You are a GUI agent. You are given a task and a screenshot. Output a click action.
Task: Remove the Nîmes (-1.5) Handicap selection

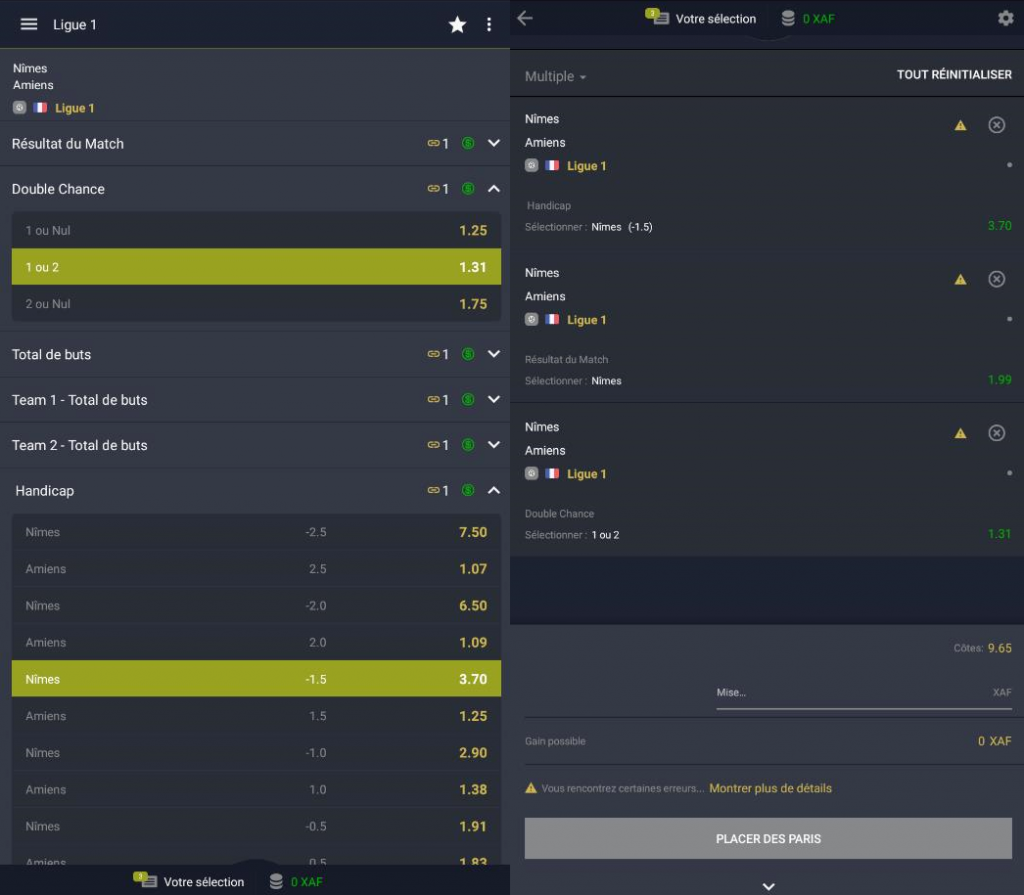point(996,125)
